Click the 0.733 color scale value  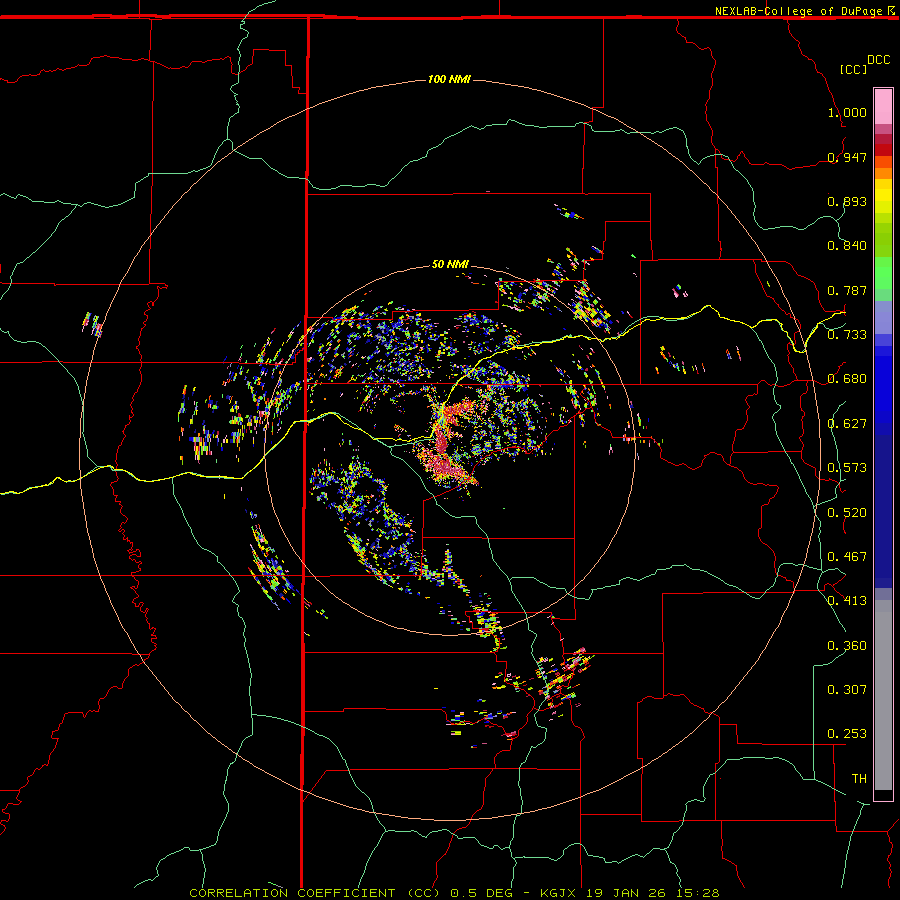(847, 335)
